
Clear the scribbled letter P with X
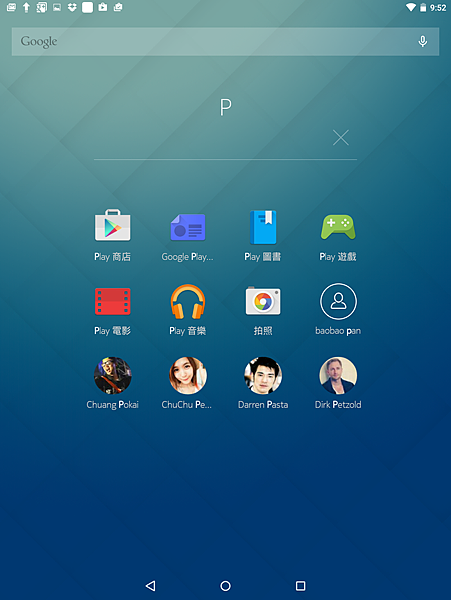pos(340,138)
